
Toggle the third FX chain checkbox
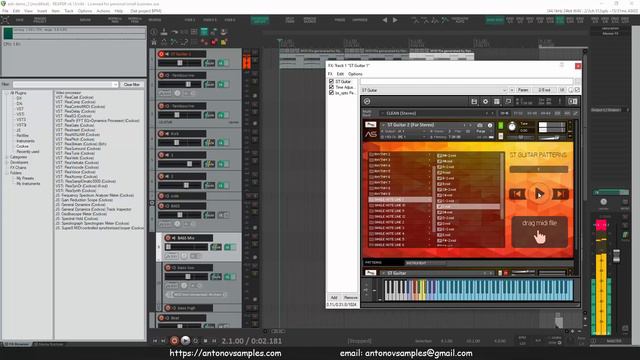[331, 93]
